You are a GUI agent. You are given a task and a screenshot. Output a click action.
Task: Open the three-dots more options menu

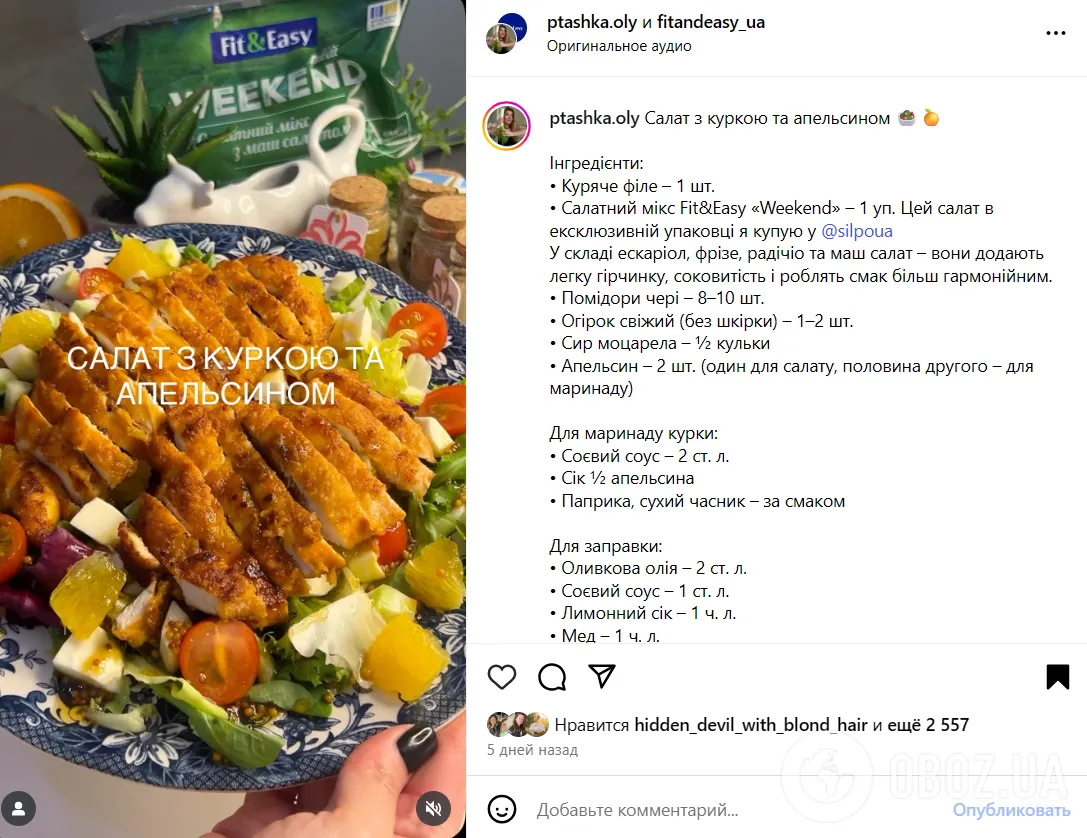(x=1055, y=33)
